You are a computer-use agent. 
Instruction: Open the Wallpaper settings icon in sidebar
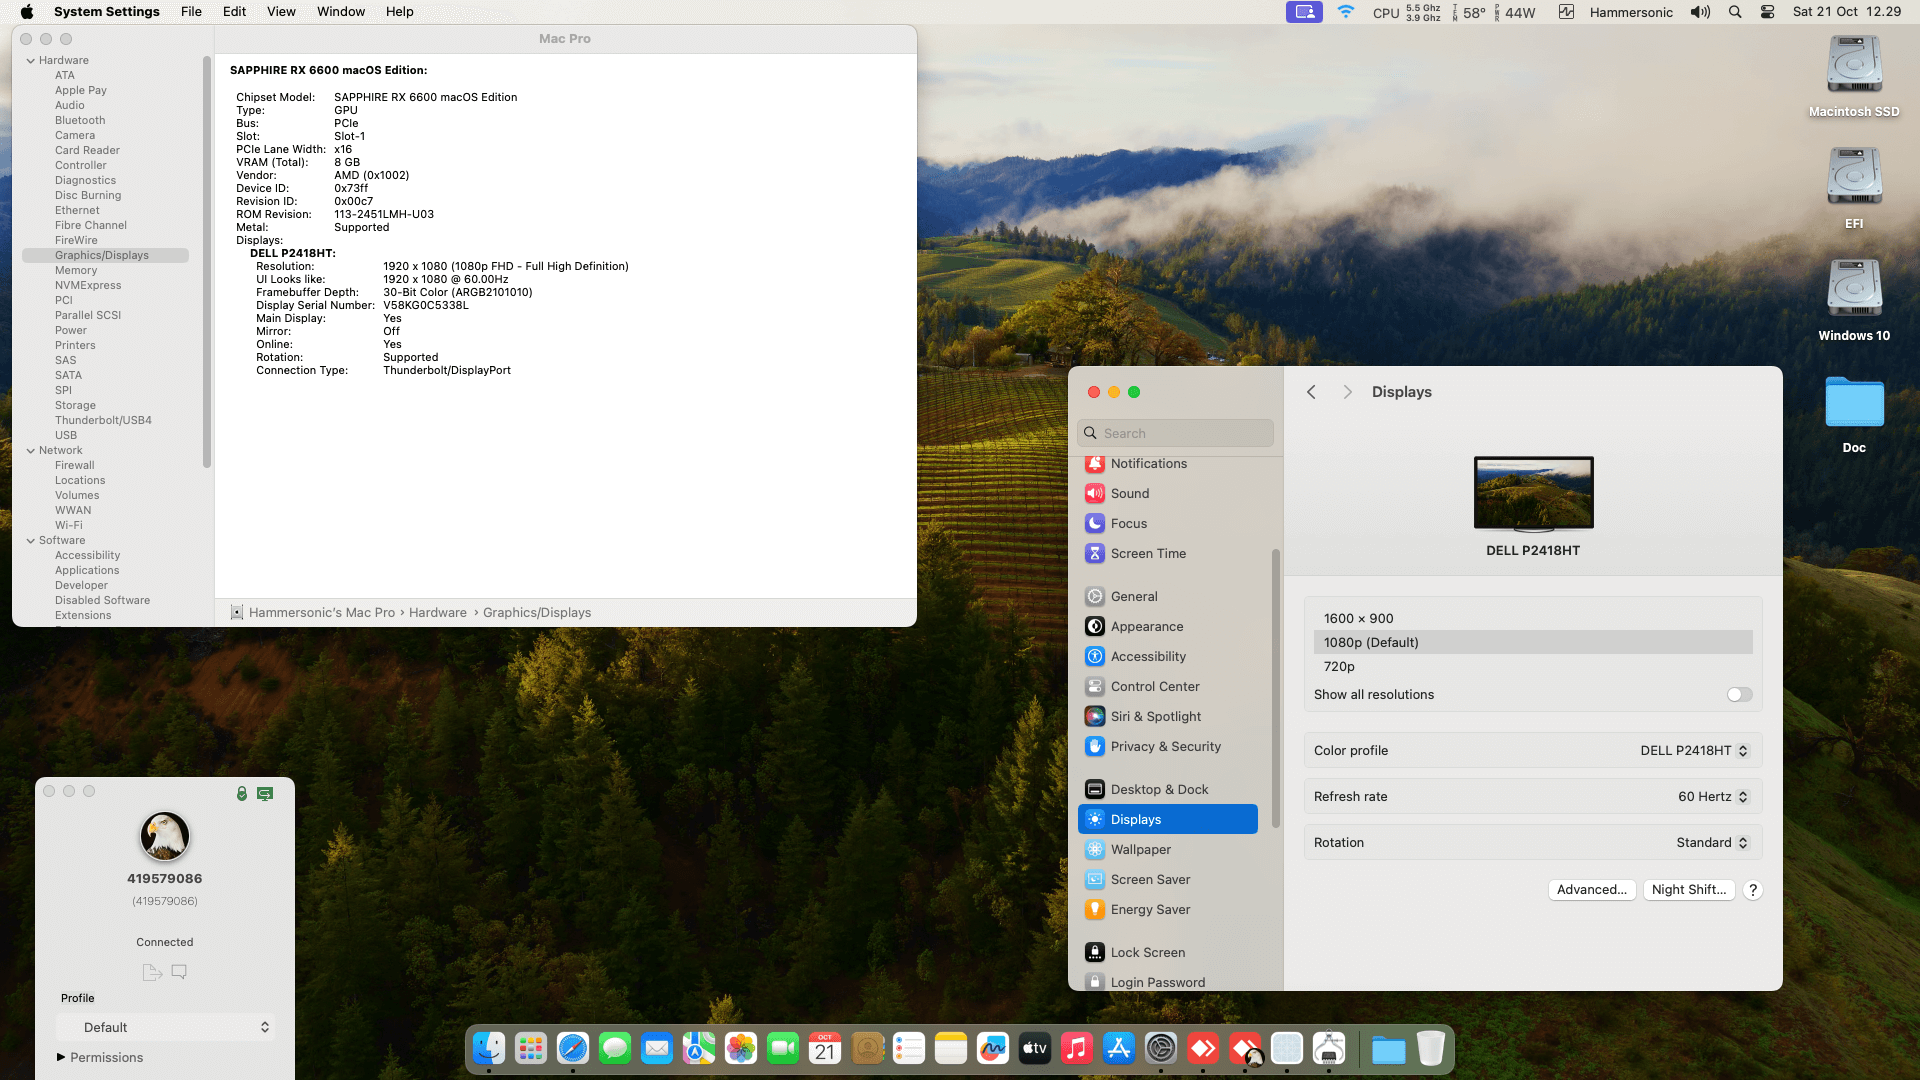pyautogui.click(x=1095, y=850)
